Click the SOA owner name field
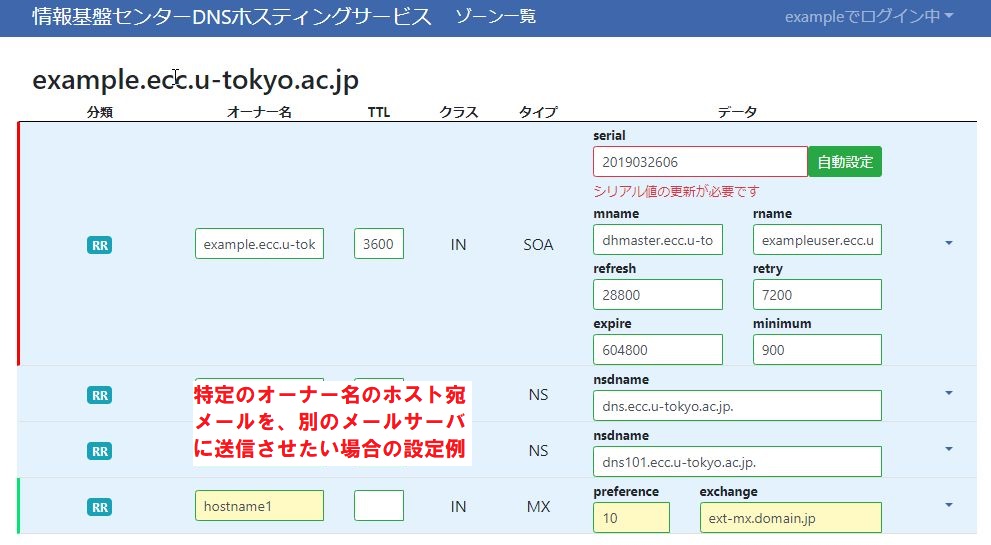This screenshot has width=991, height=545. point(259,244)
